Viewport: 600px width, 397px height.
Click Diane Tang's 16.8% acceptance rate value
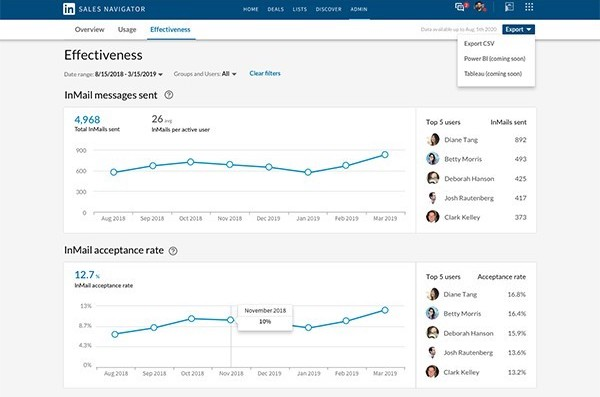[517, 294]
